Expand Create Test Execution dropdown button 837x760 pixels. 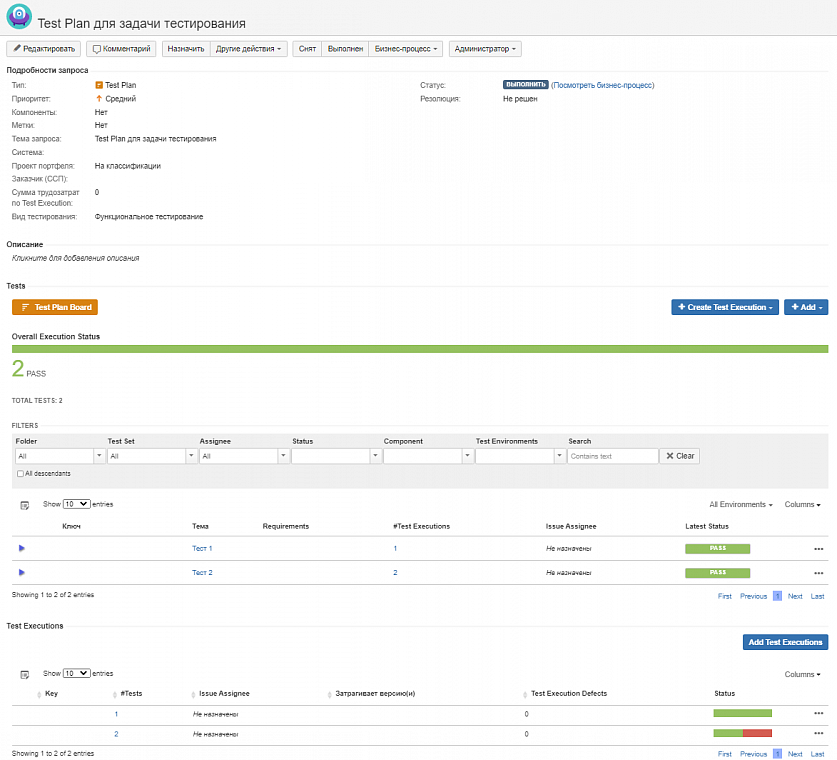pyautogui.click(x=725, y=307)
